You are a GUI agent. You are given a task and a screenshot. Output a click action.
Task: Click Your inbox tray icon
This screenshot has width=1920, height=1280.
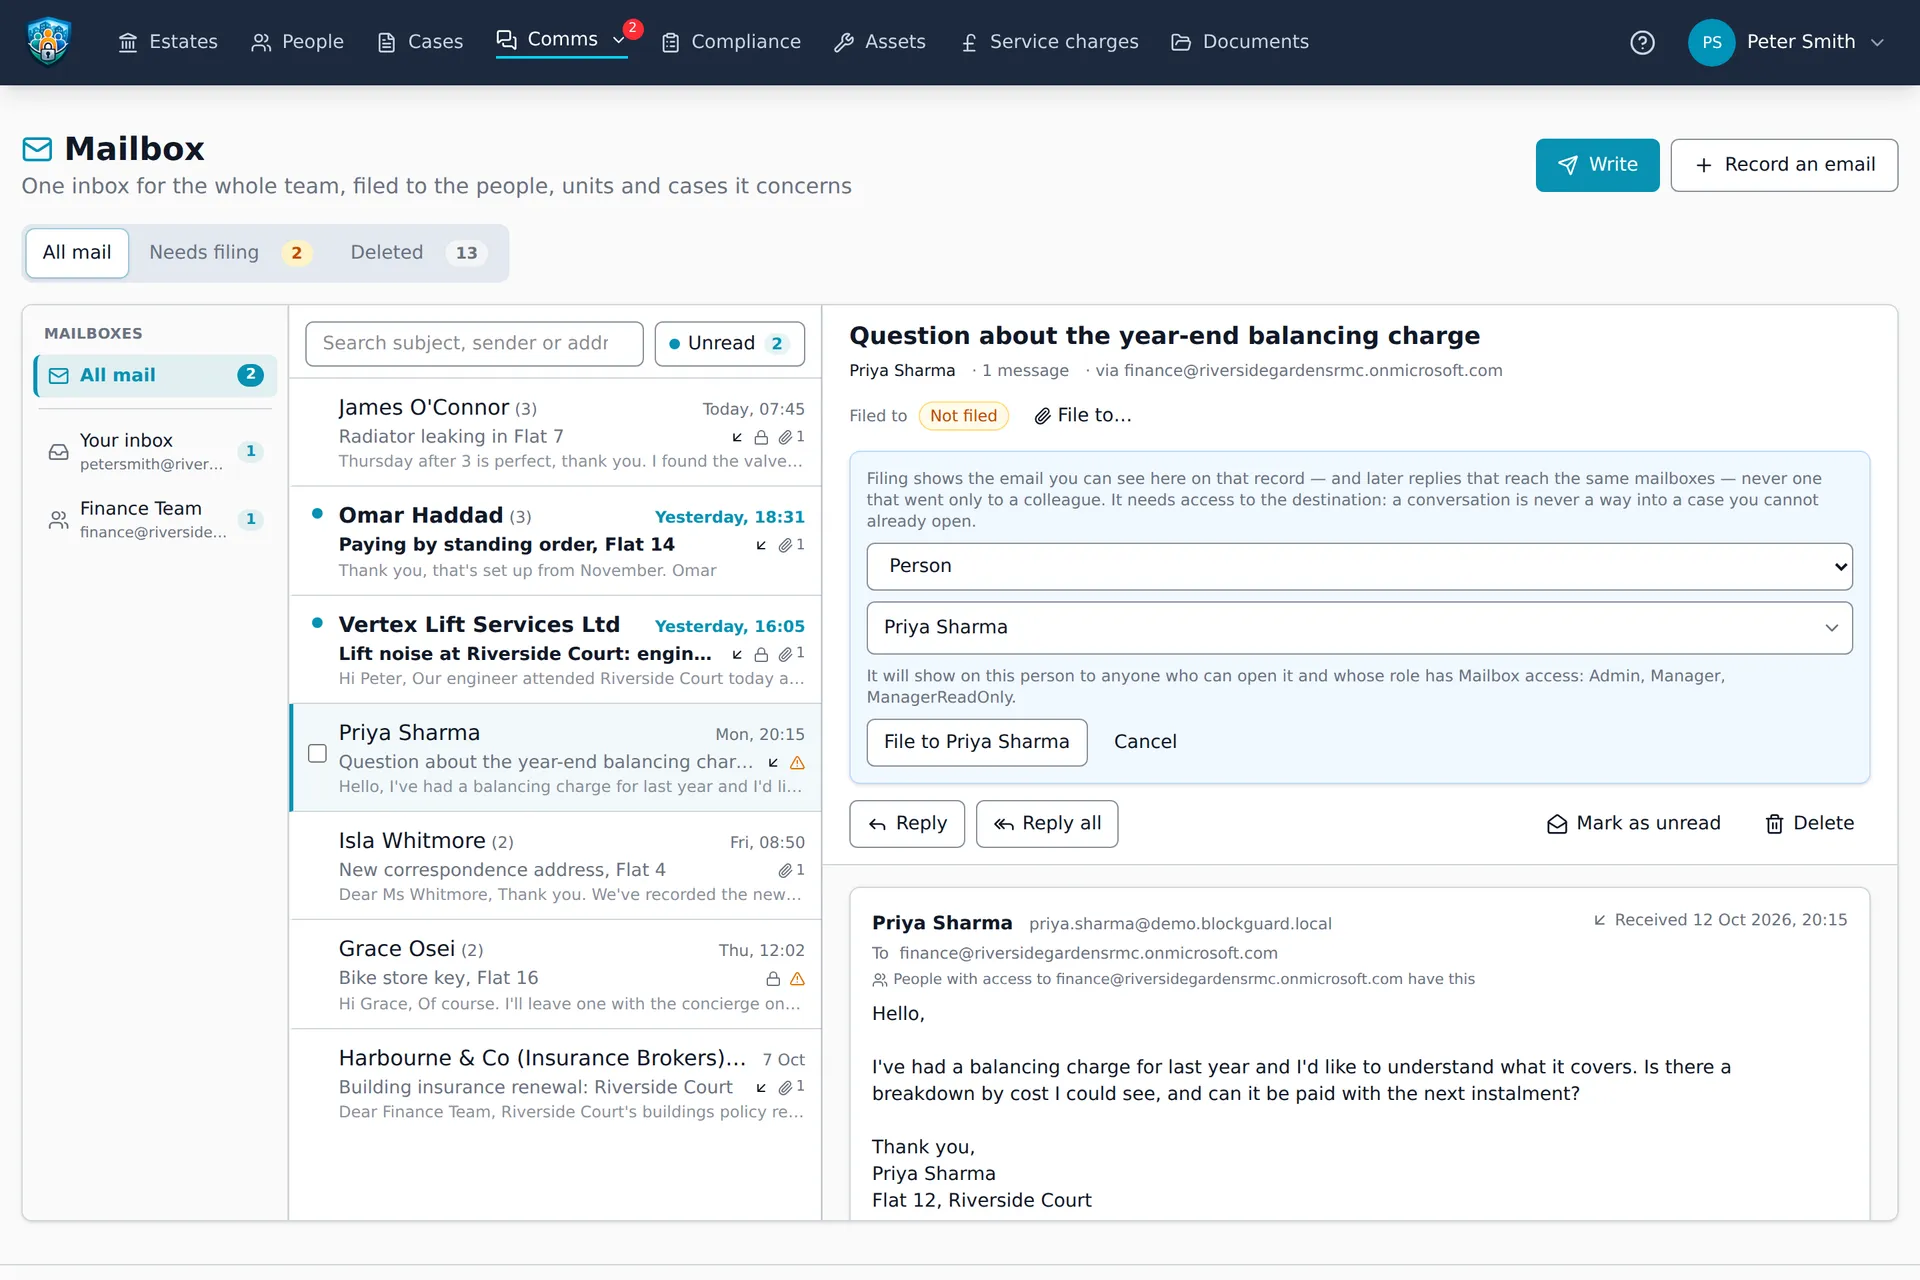pos(59,452)
